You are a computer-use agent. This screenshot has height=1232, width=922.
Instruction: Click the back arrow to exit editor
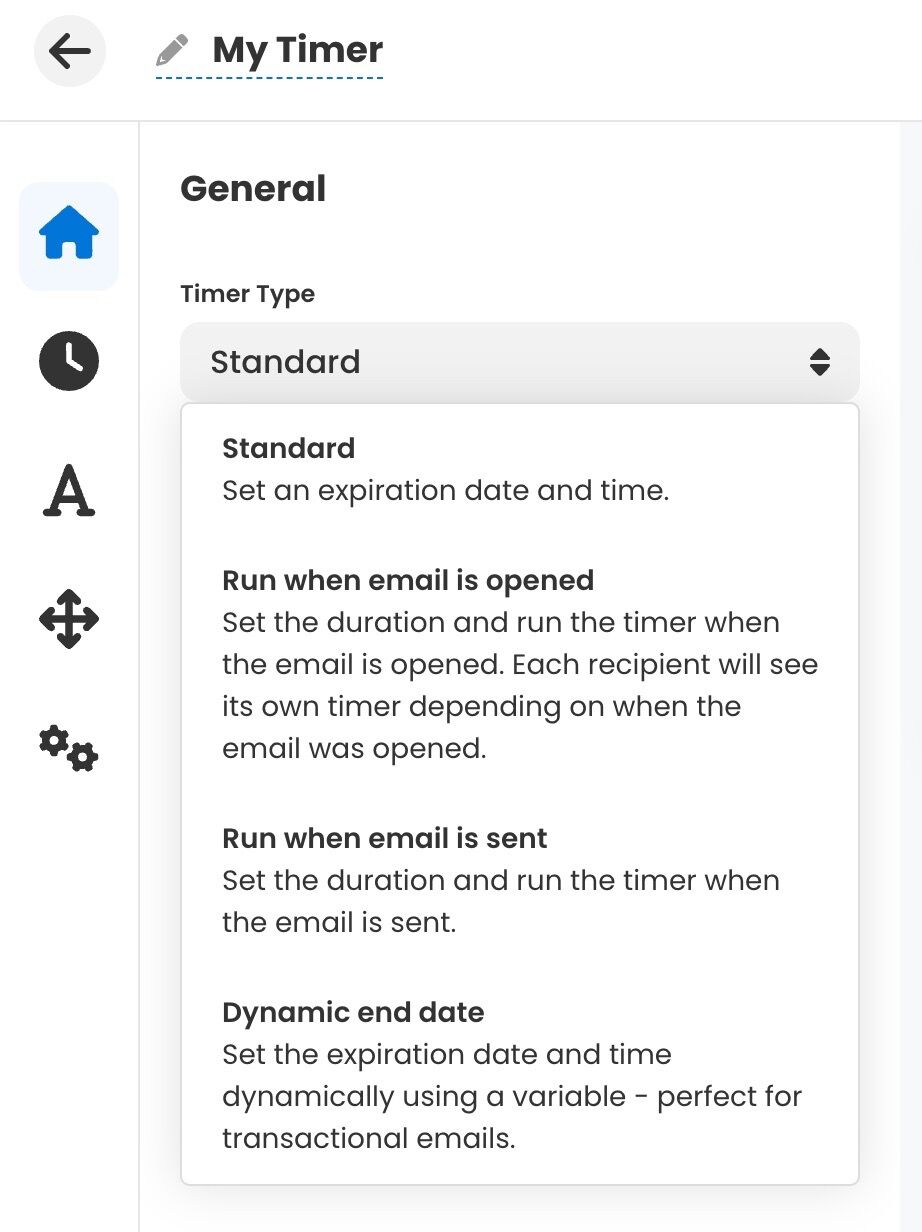tap(69, 51)
